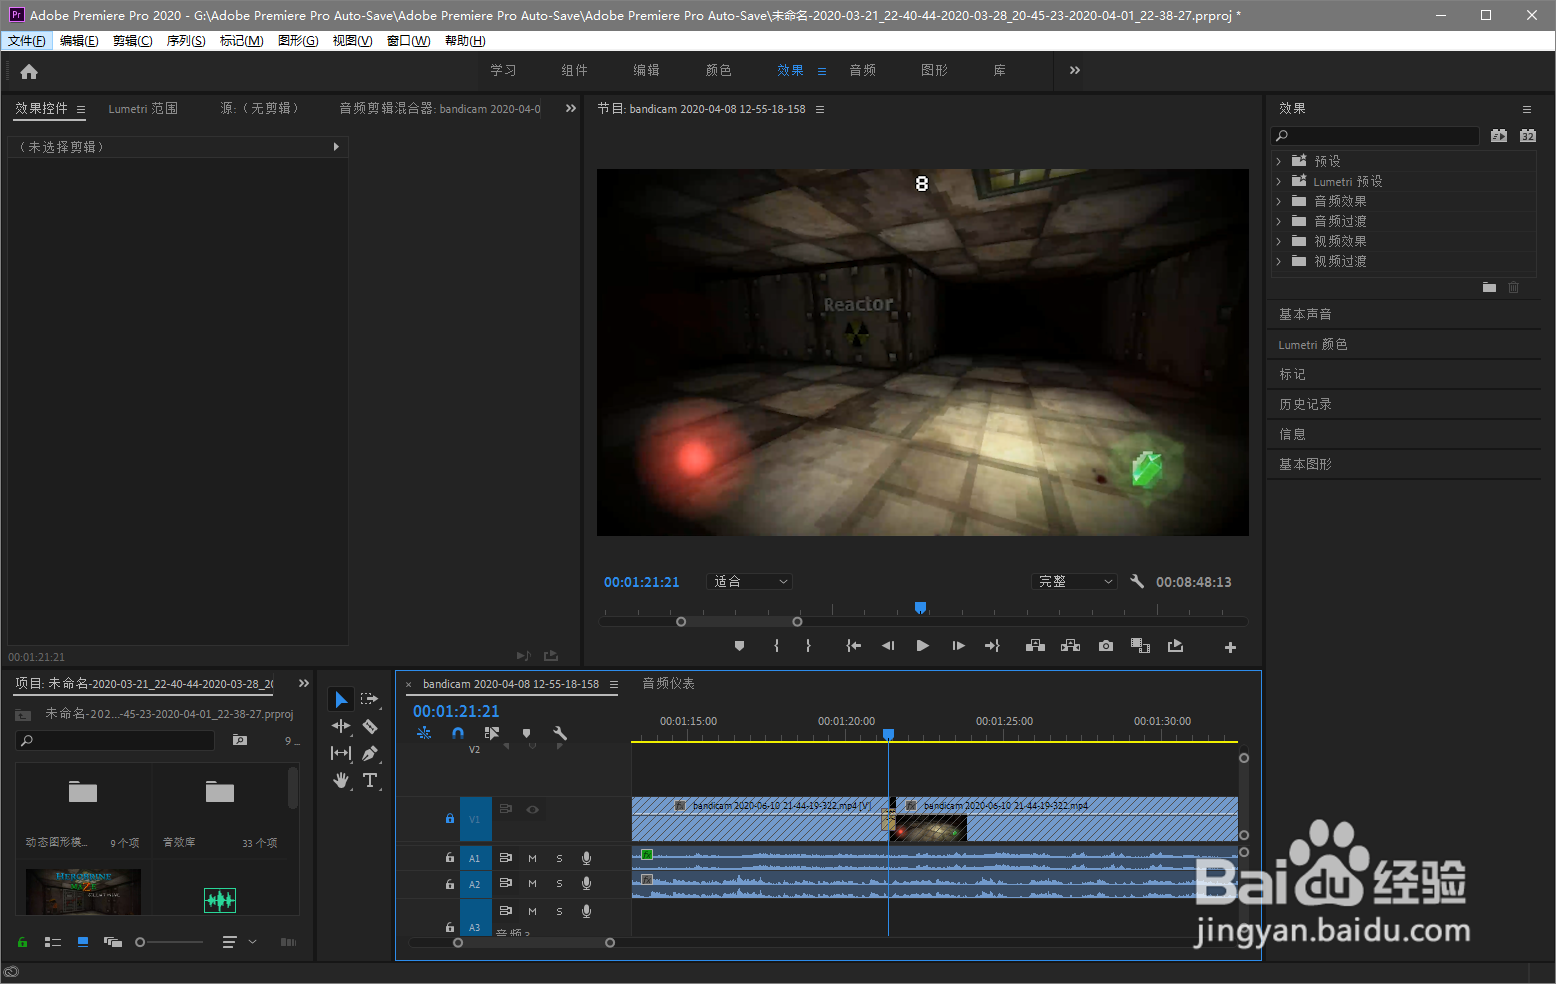Viewport: 1556px width, 984px height.
Task: Go to Out point
Action: [x=992, y=646]
